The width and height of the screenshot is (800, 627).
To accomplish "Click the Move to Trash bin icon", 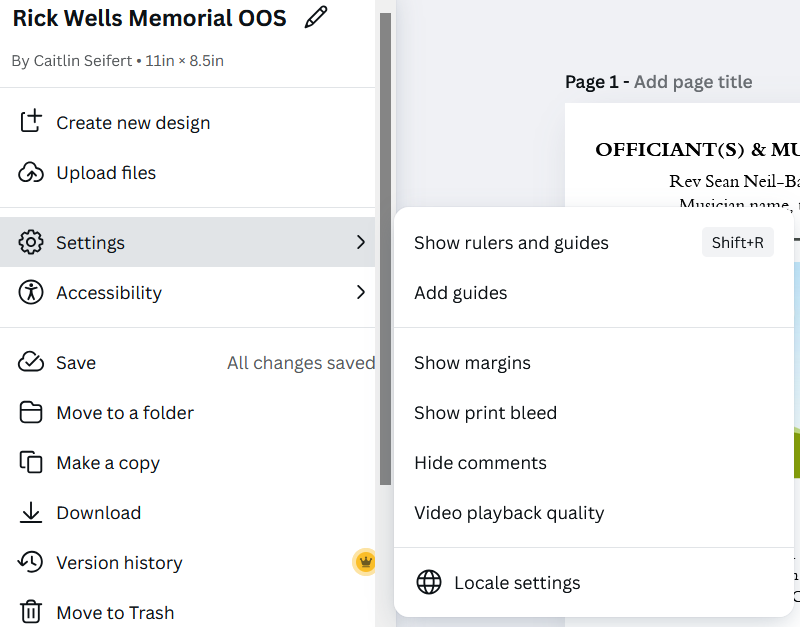I will tap(31, 612).
